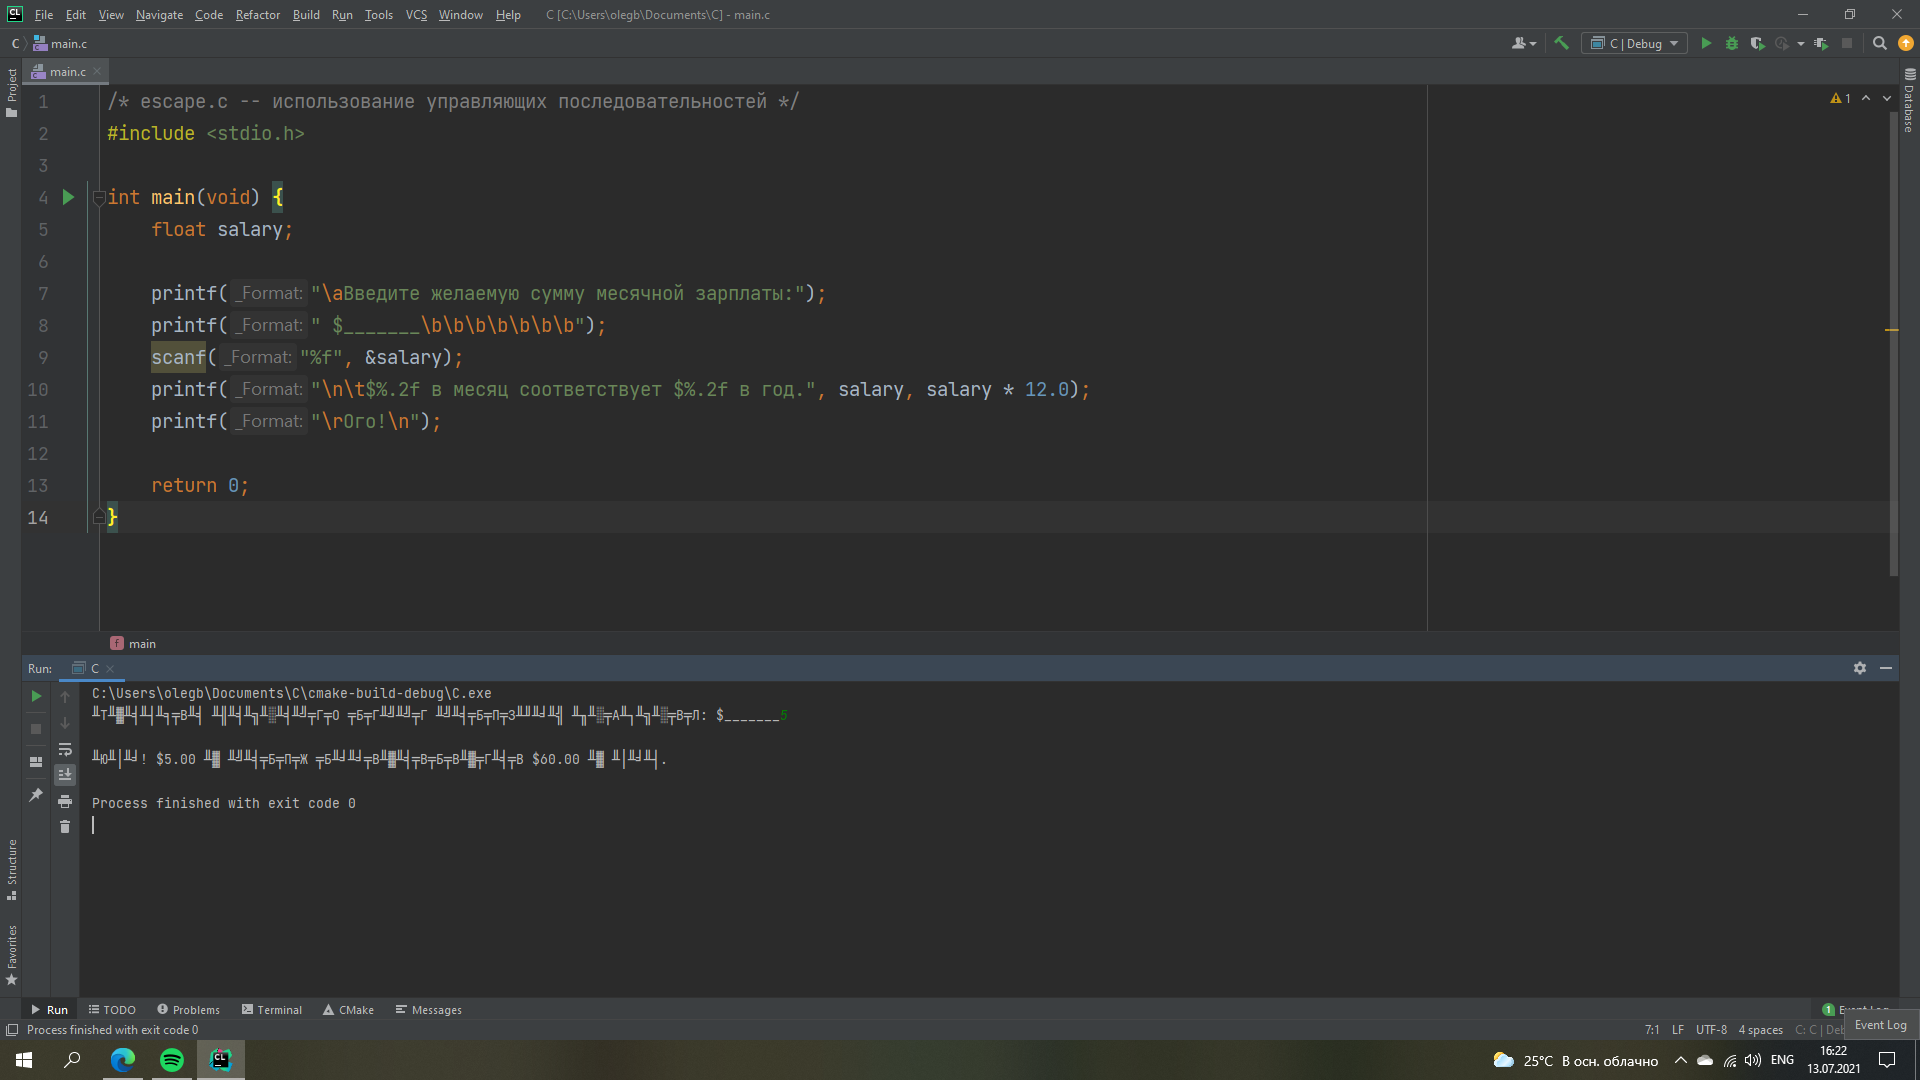Click the 4 spaces indent widget
The image size is (1920, 1080).
pos(1760,1030)
